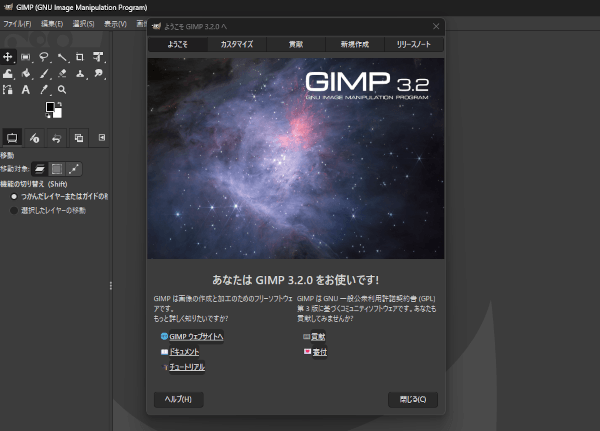The width and height of the screenshot is (600, 431).
Task: Select the Paintbrush tool
Action: point(44,73)
